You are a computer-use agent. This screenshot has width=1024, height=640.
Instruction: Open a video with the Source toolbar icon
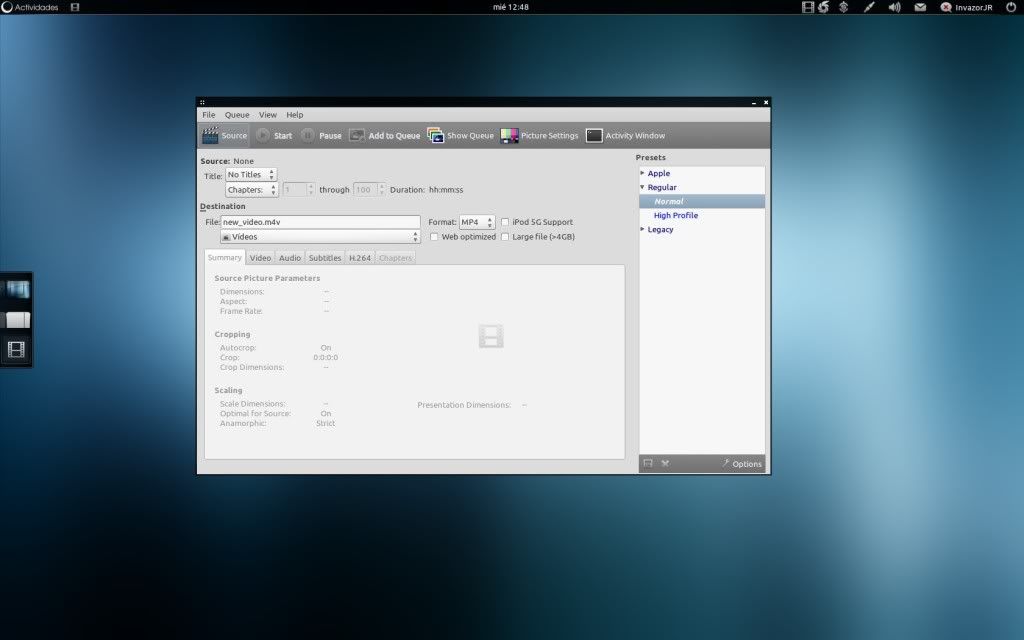(x=222, y=135)
